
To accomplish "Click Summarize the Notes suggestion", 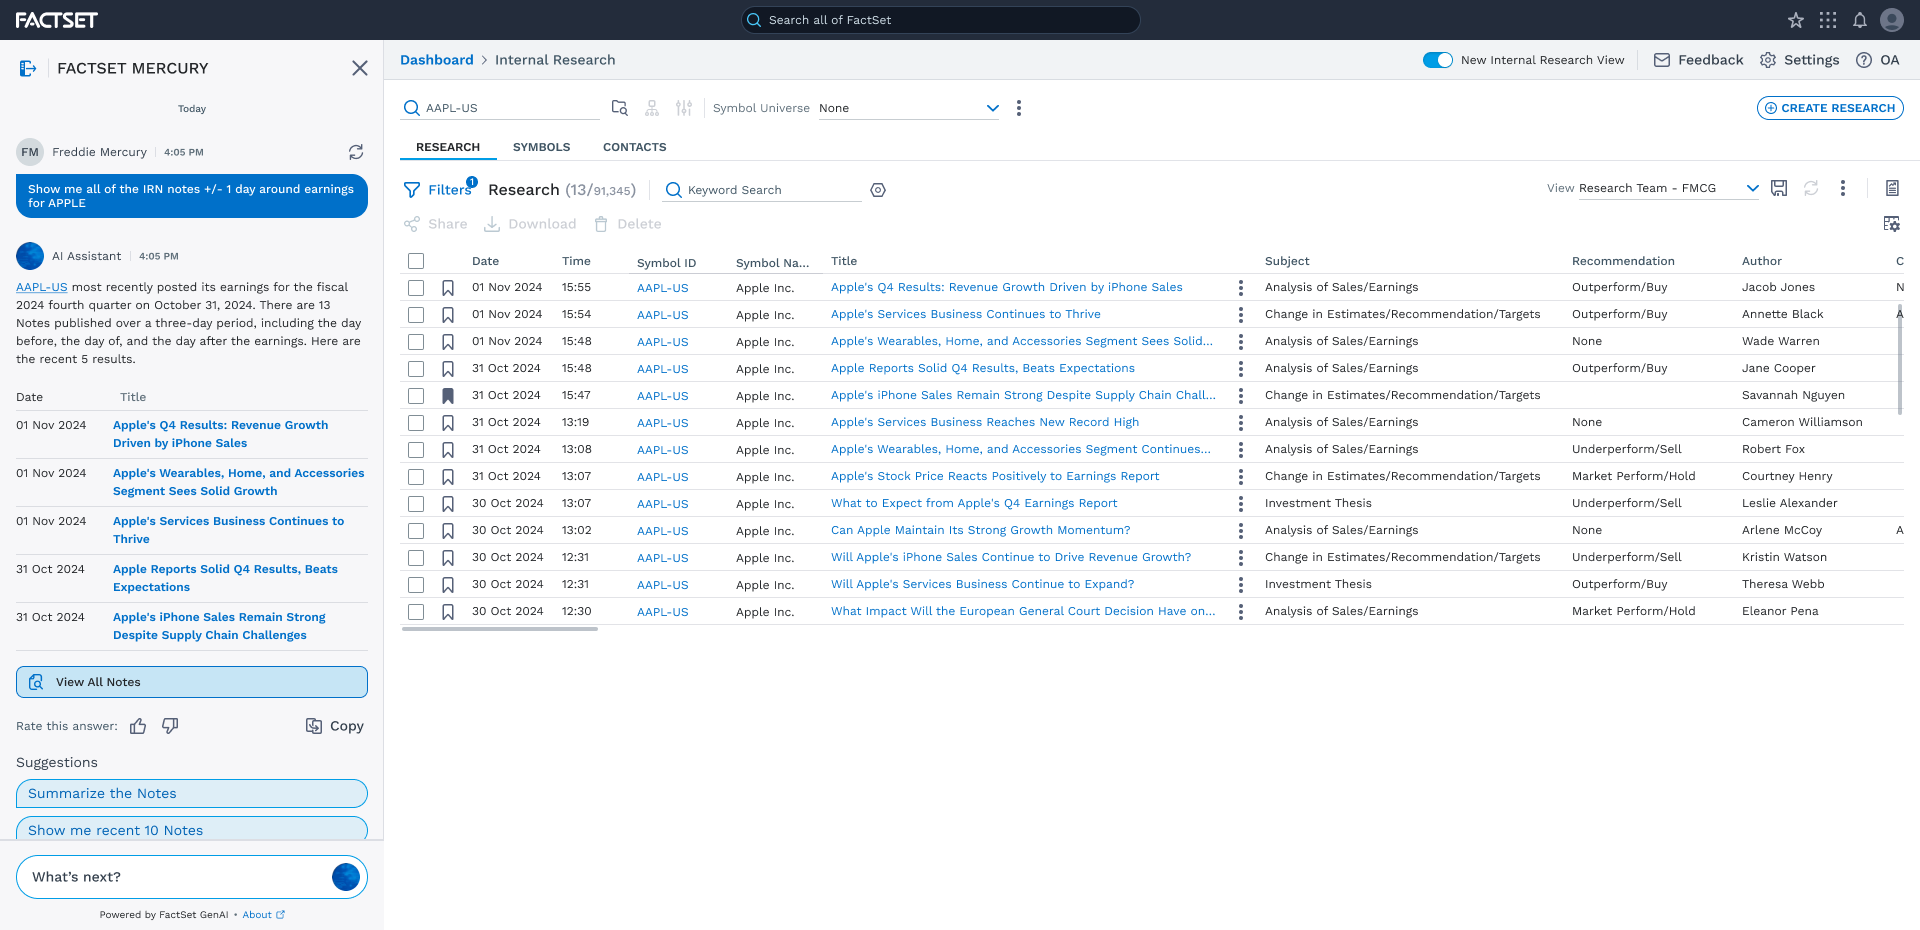I will (192, 794).
